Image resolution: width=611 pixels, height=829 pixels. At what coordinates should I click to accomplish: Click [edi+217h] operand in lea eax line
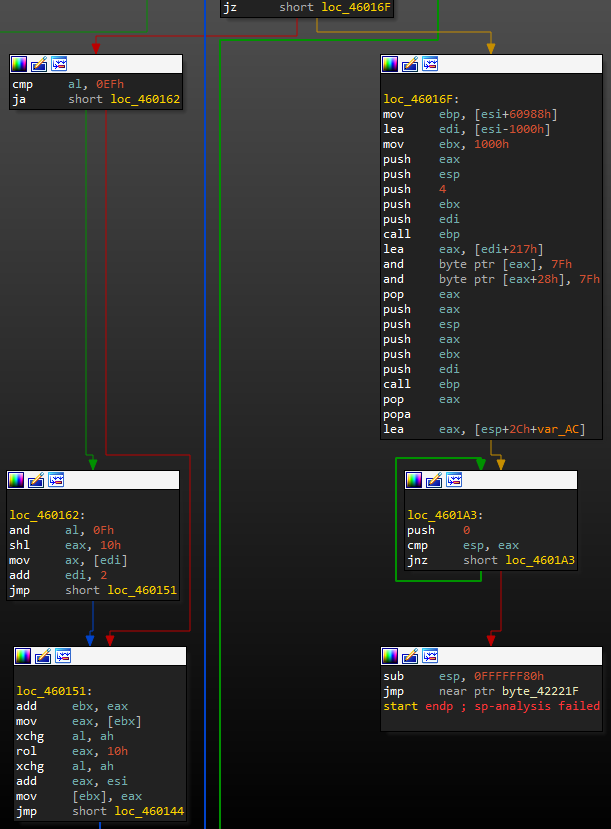[x=508, y=250]
